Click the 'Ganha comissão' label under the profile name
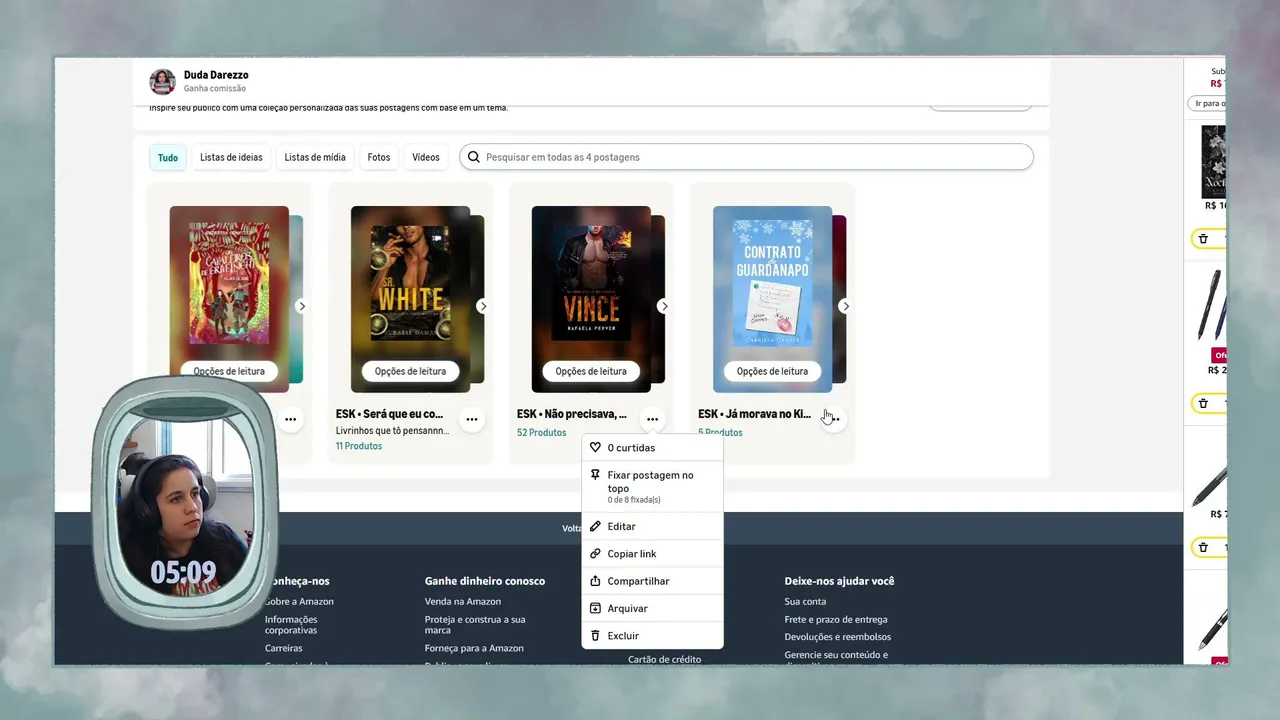Image resolution: width=1280 pixels, height=720 pixels. pos(215,89)
